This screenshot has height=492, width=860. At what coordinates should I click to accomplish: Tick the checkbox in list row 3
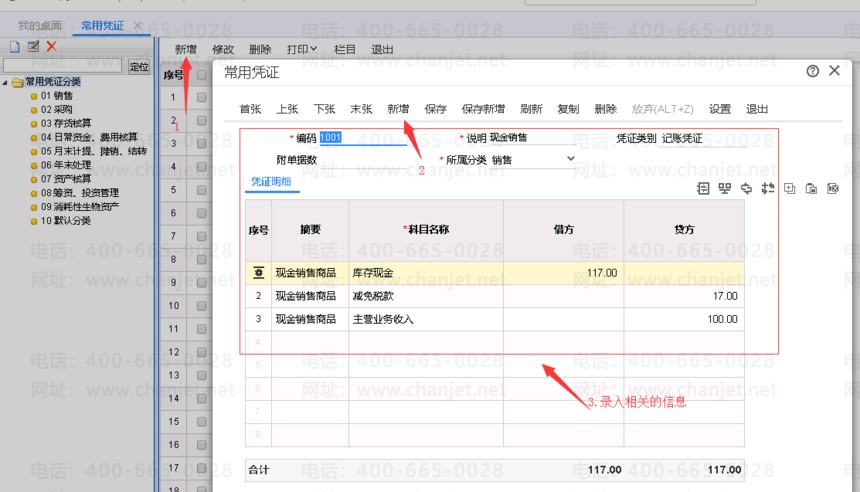pyautogui.click(x=202, y=143)
